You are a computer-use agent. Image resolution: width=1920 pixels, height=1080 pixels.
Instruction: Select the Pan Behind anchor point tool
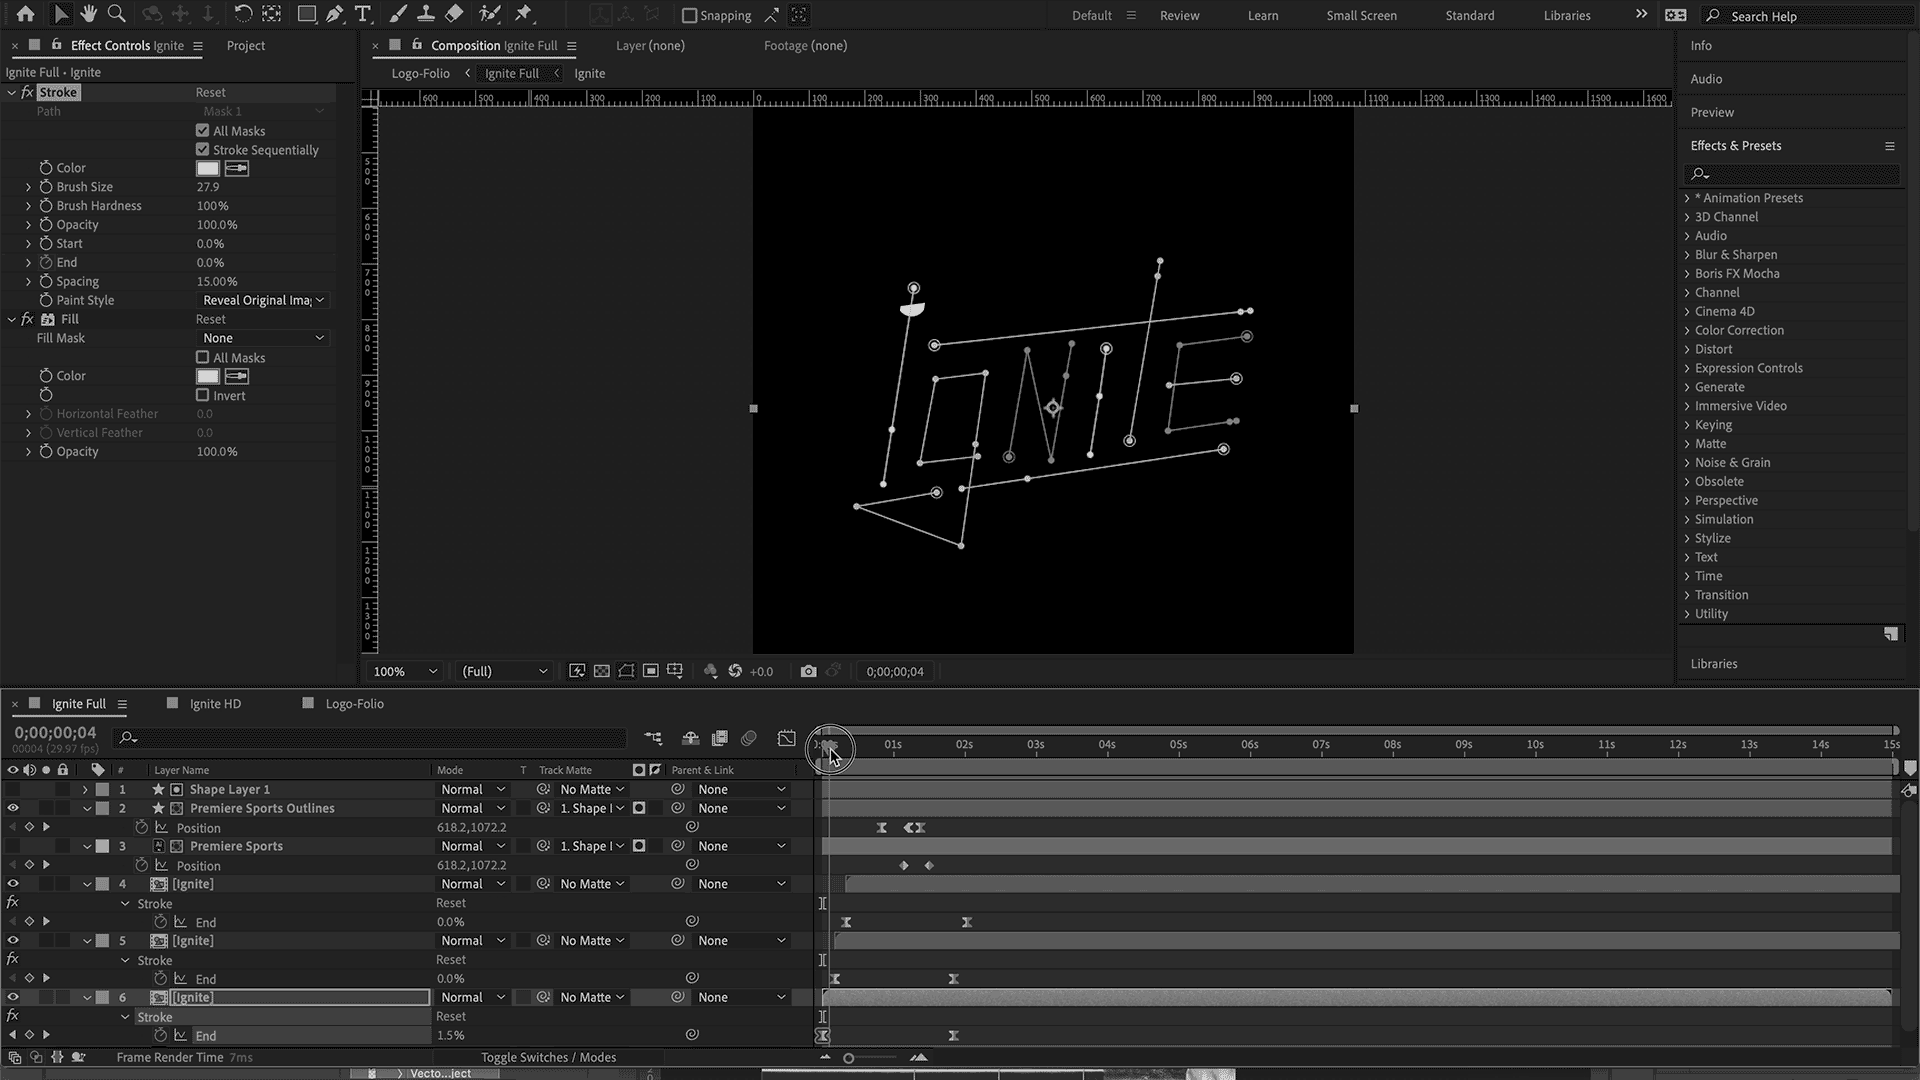[271, 14]
